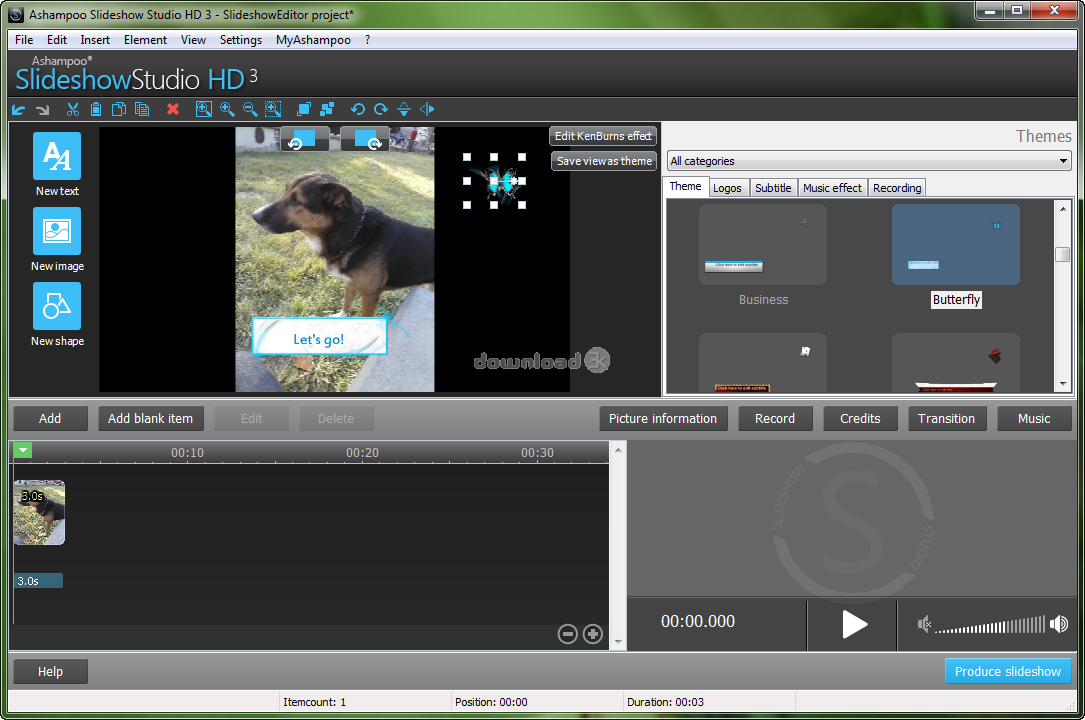Zoom out the timeline with minus icon
Image resolution: width=1085 pixels, height=720 pixels.
pyautogui.click(x=567, y=634)
